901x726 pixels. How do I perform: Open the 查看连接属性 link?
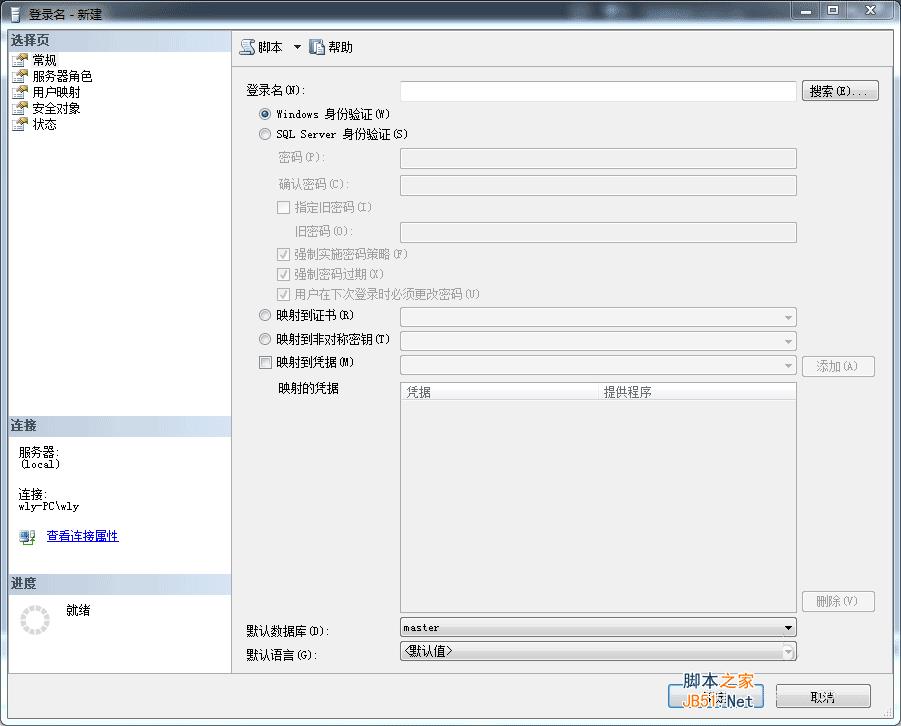pos(81,536)
